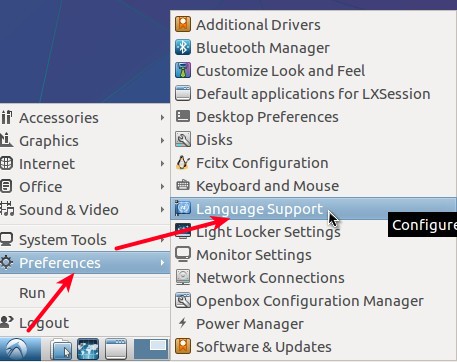Image resolution: width=457 pixels, height=362 pixels.
Task: Click the Customize Look and Feel icon
Action: click(183, 70)
